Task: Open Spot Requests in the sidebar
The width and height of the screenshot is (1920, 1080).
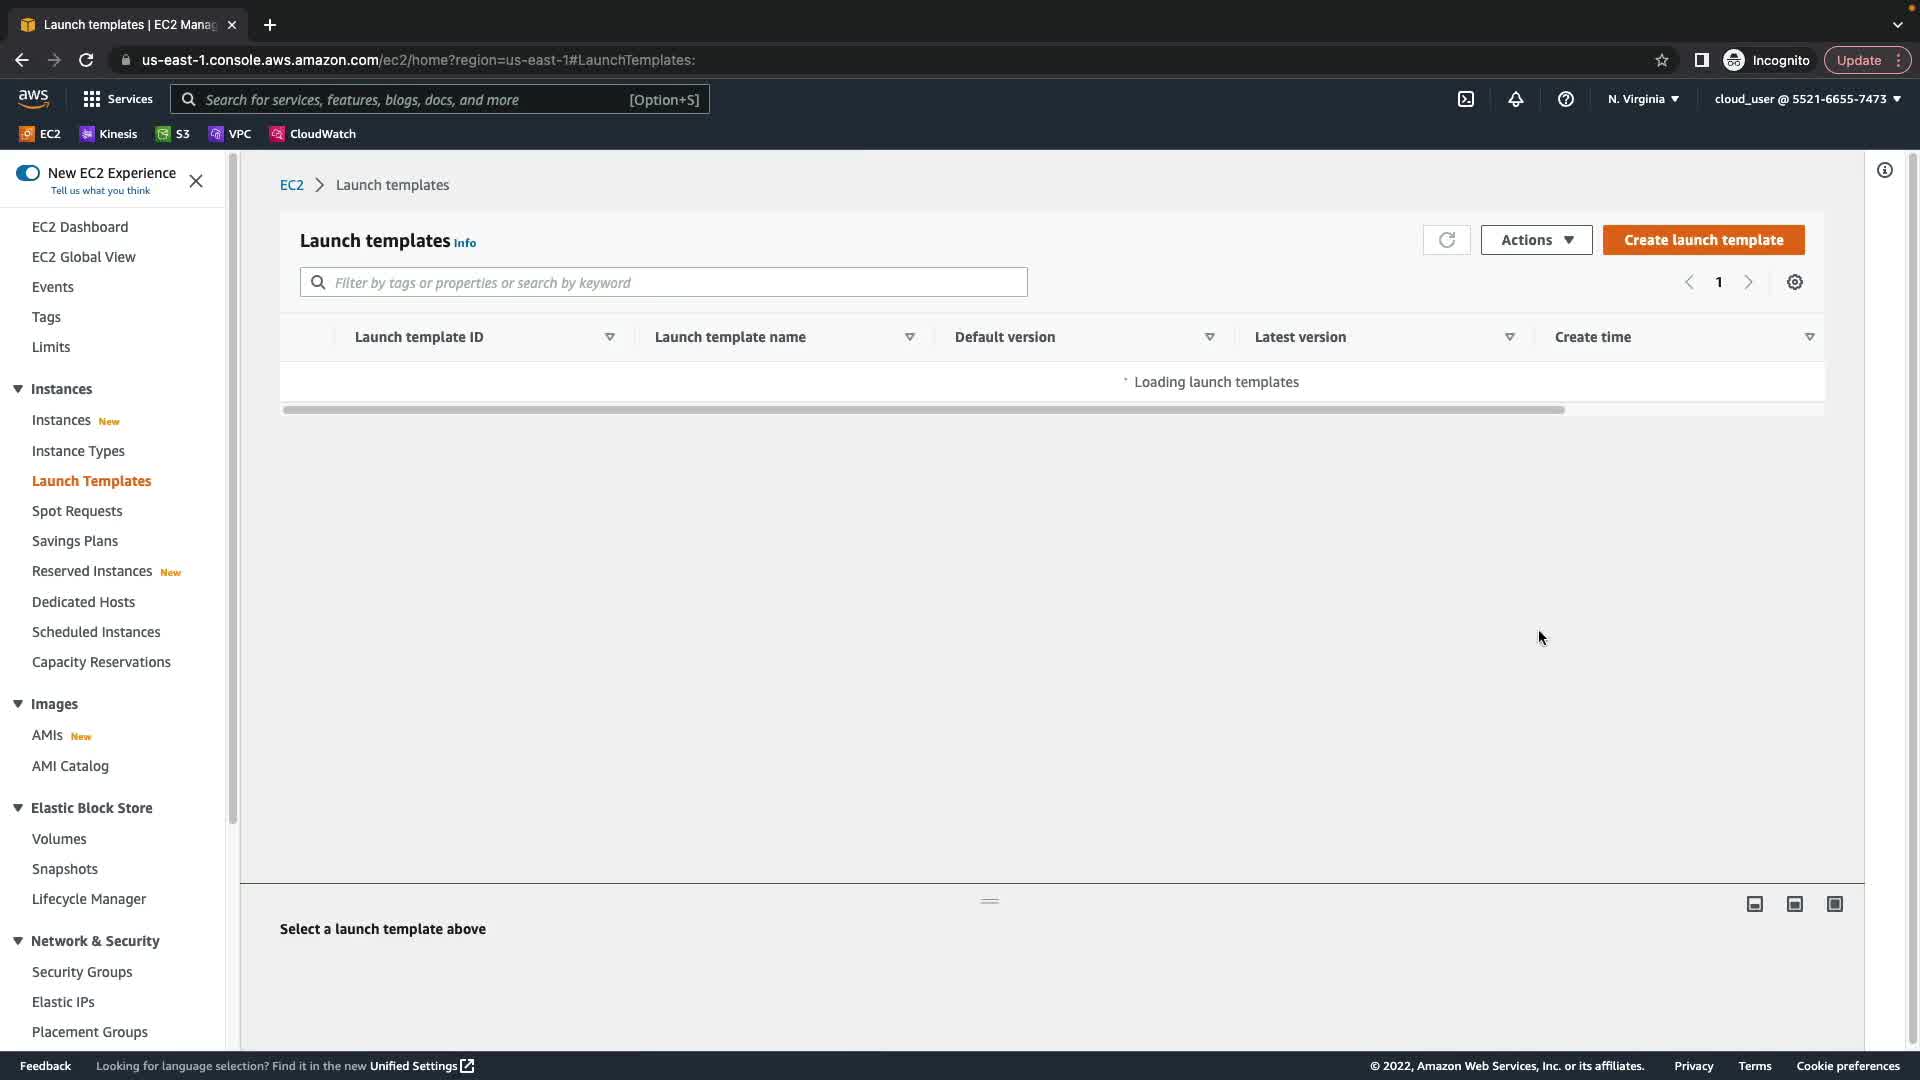Action: [x=77, y=511]
